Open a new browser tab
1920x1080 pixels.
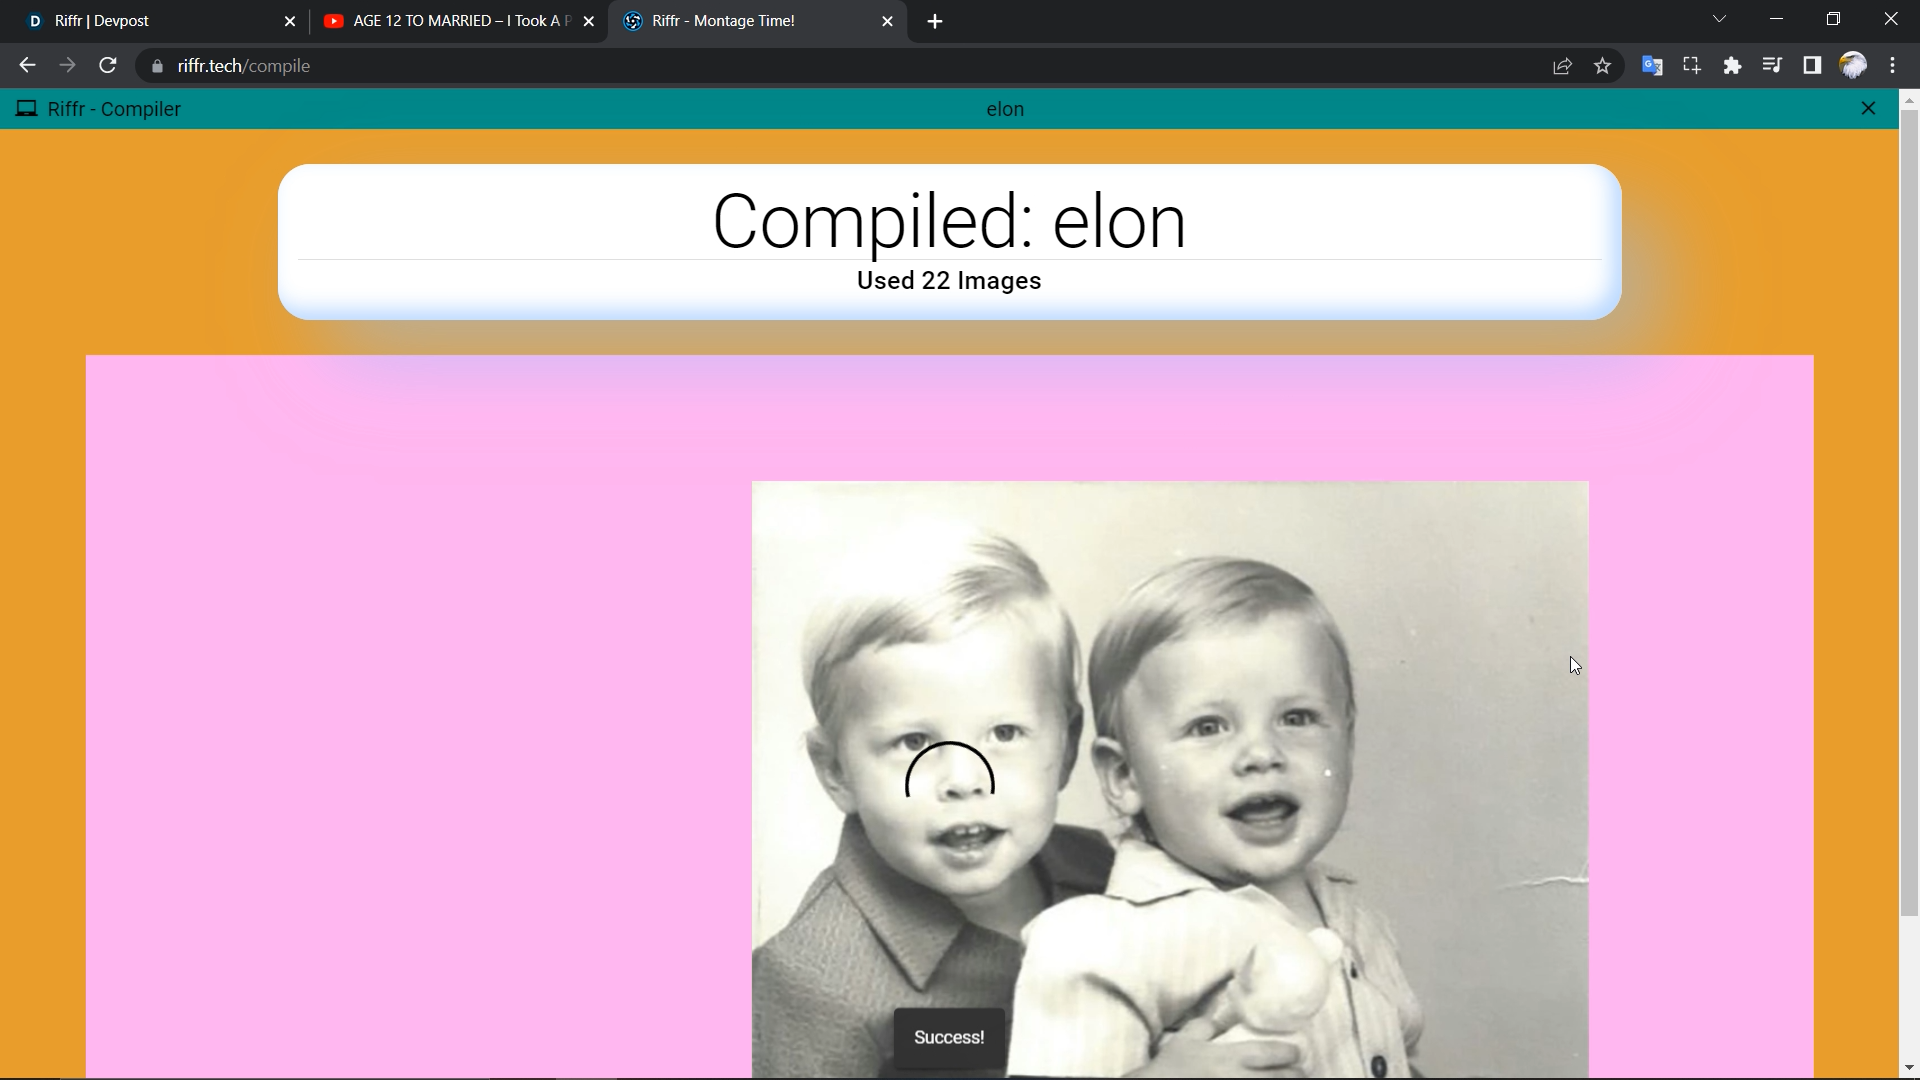(935, 22)
